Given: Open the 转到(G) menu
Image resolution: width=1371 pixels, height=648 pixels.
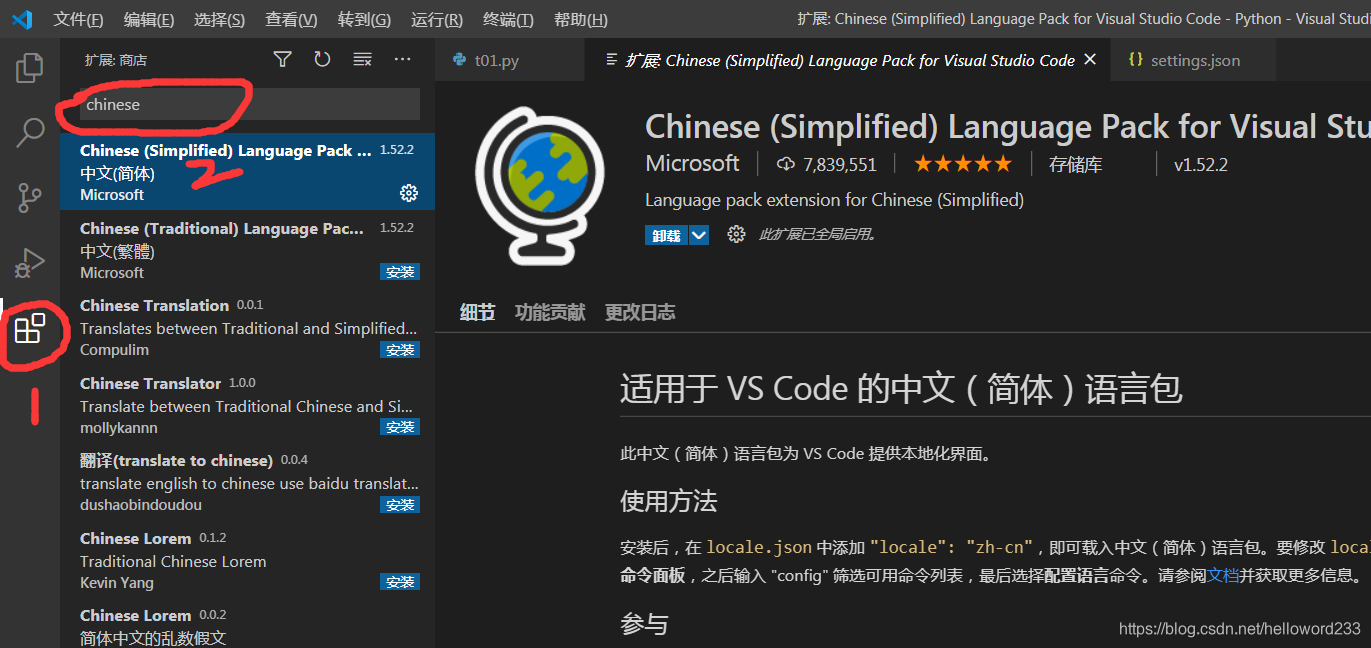Looking at the screenshot, I should 364,19.
